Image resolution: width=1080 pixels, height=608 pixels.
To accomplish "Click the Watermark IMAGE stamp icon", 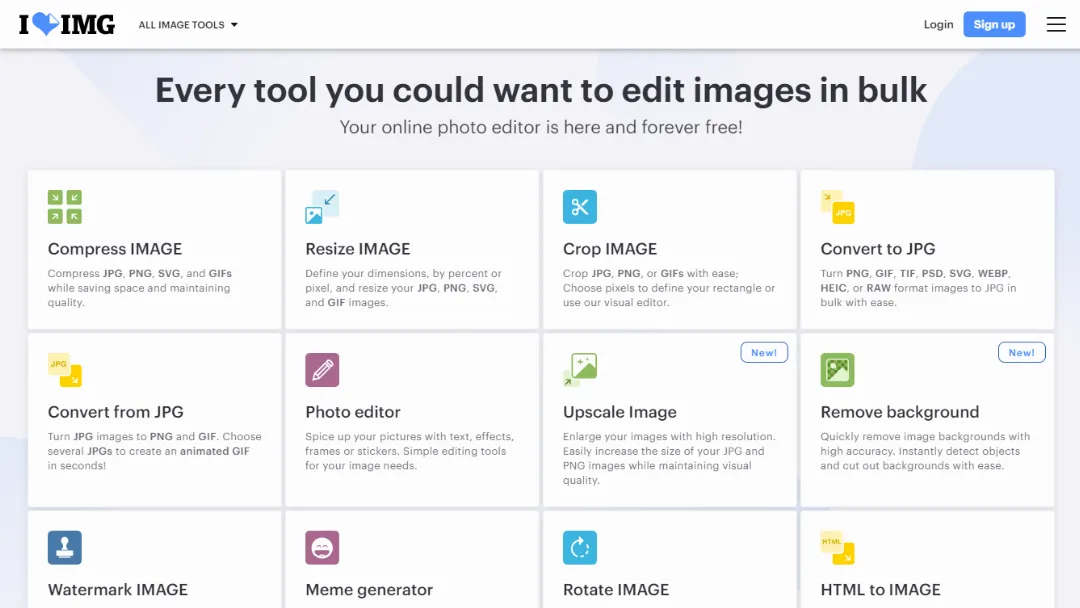I will tap(65, 547).
